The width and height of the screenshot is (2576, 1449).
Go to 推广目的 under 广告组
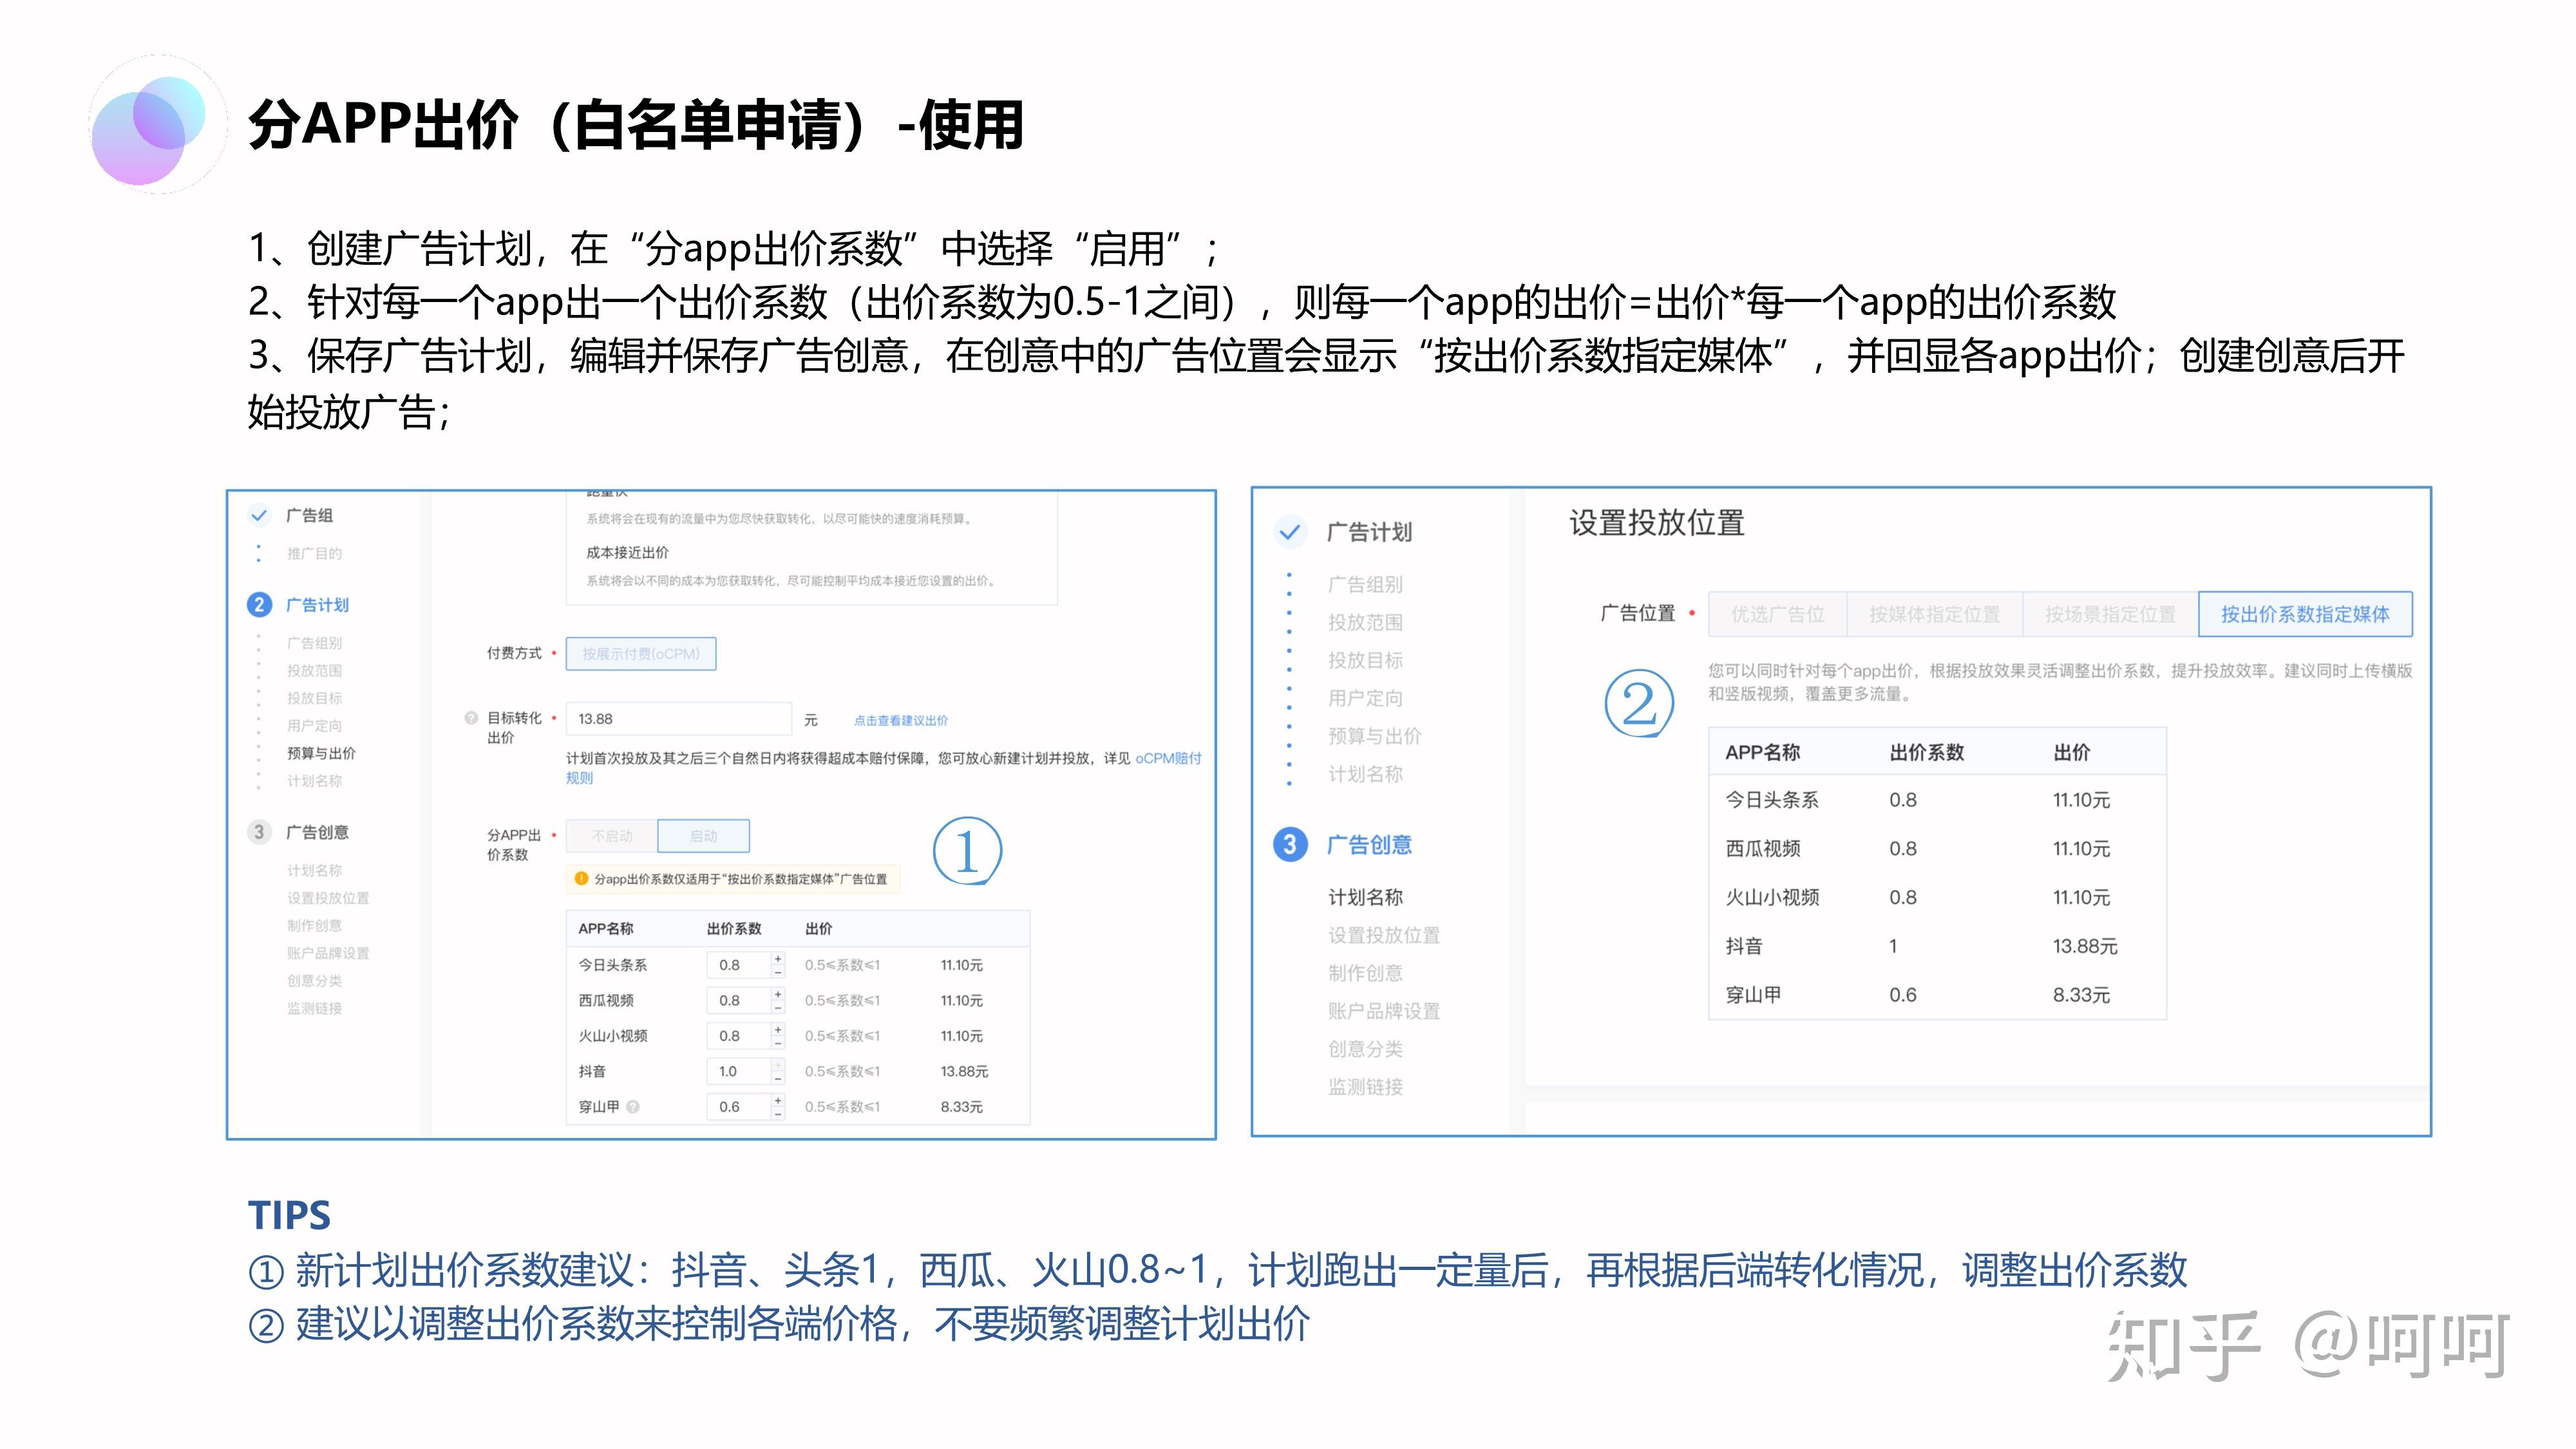pyautogui.click(x=314, y=553)
